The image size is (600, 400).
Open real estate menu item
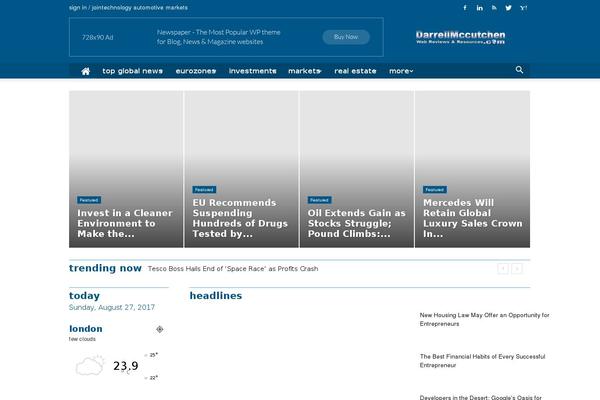click(x=355, y=71)
